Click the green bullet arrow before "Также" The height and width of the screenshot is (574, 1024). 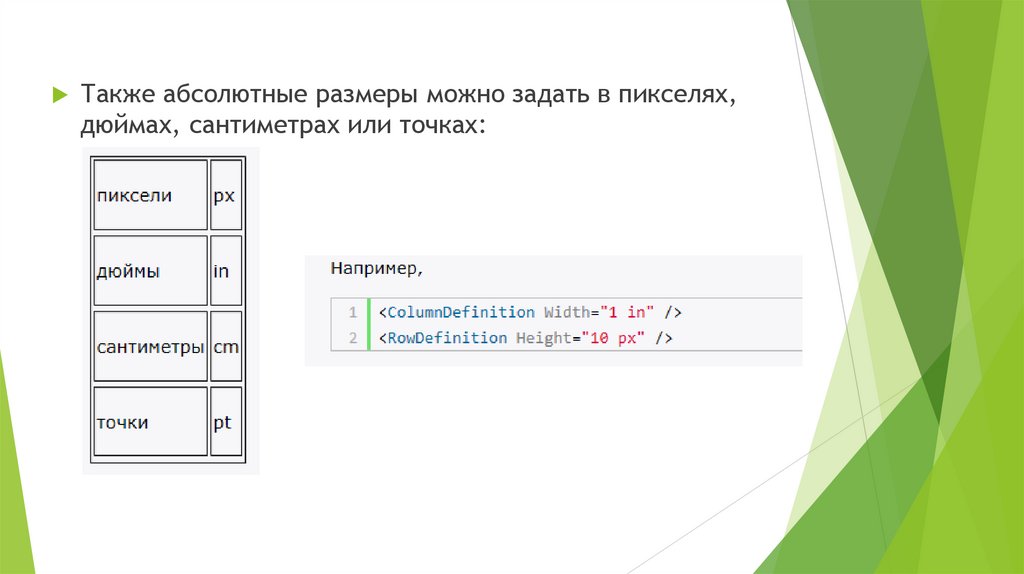coord(60,95)
